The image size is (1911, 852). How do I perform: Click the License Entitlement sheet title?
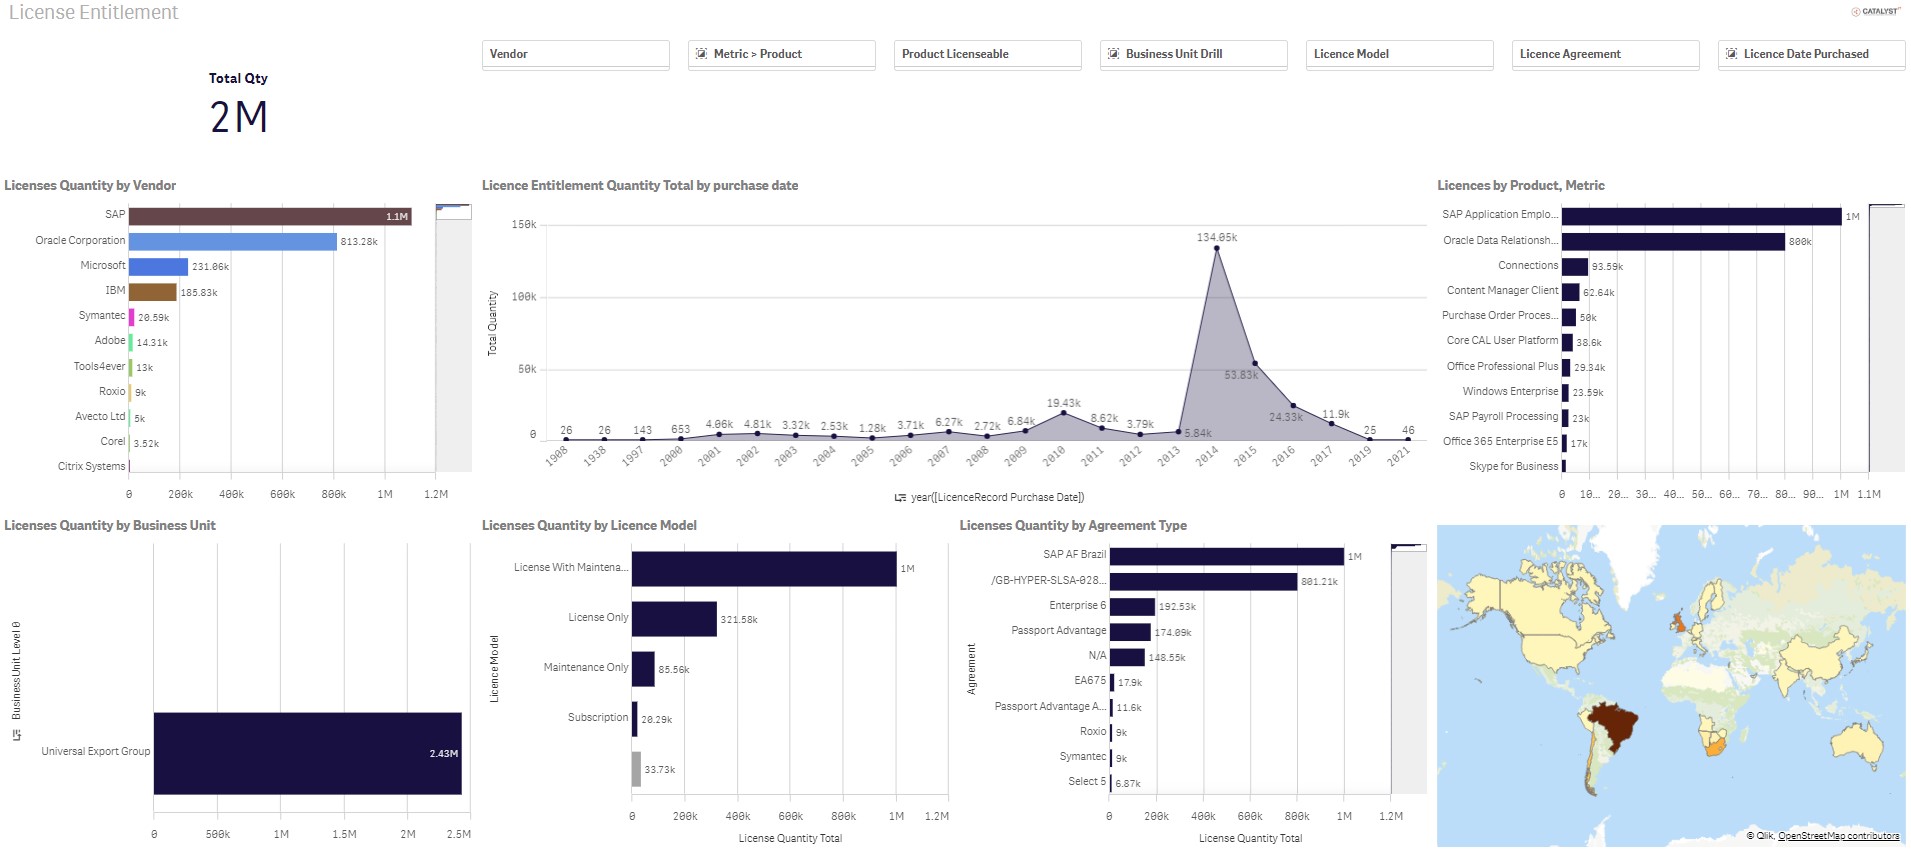(x=93, y=12)
